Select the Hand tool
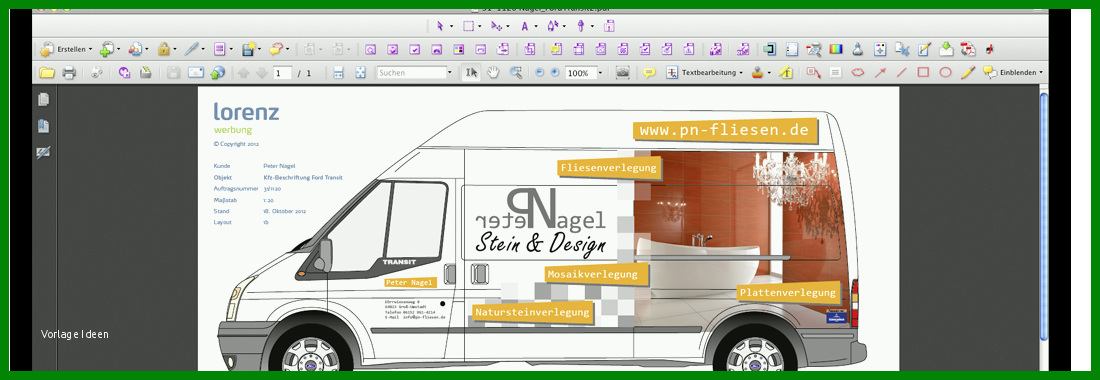The image size is (1100, 380). 493,72
